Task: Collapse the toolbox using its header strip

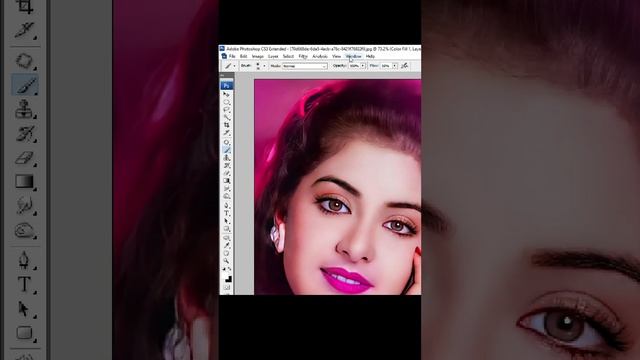Action: click(227, 76)
